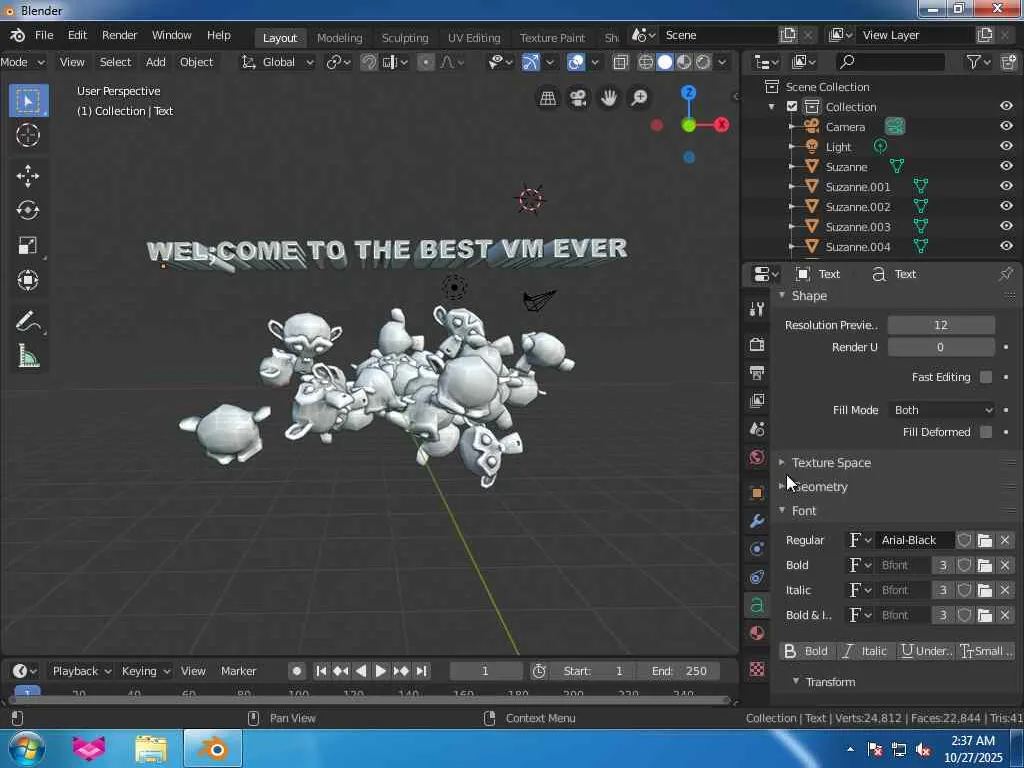Pick the Measure tool

pos(28,357)
